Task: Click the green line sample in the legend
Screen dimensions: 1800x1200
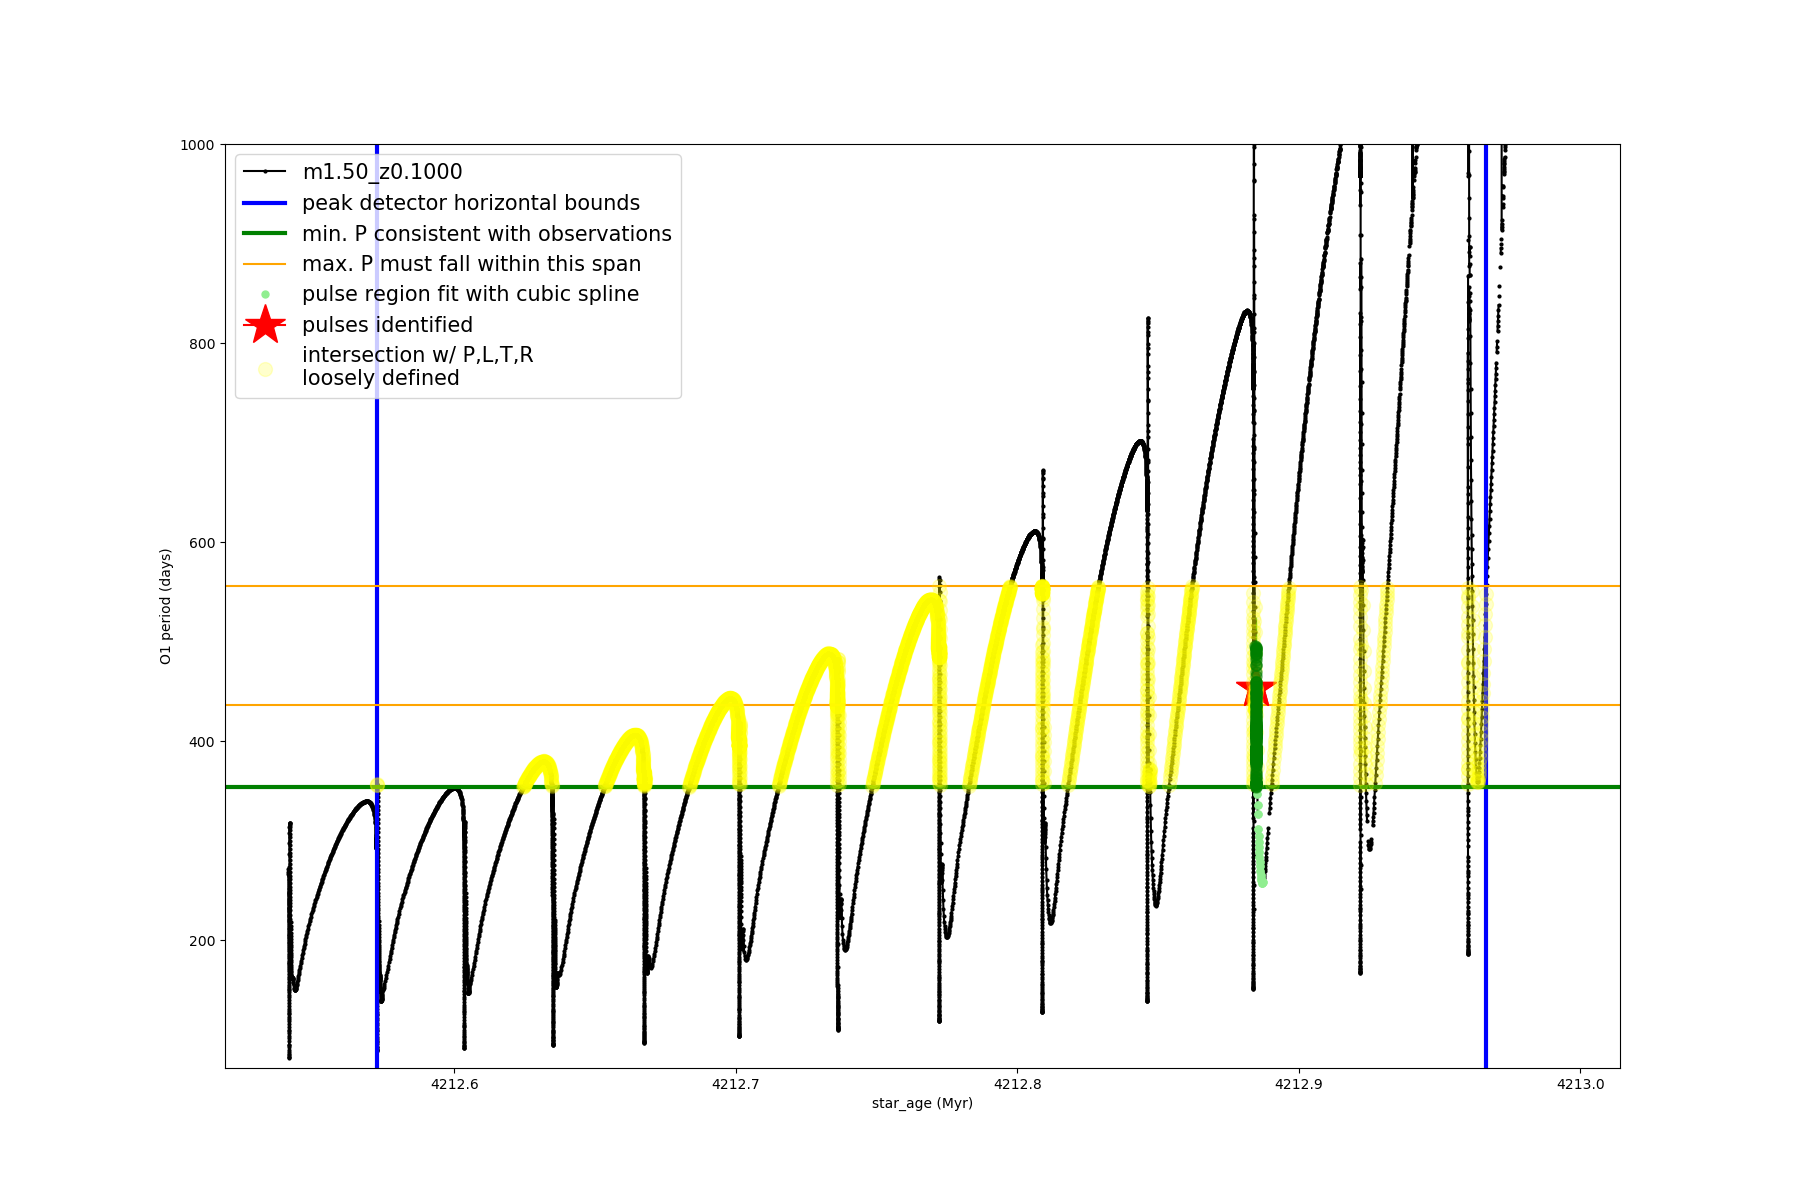Action: click(265, 234)
